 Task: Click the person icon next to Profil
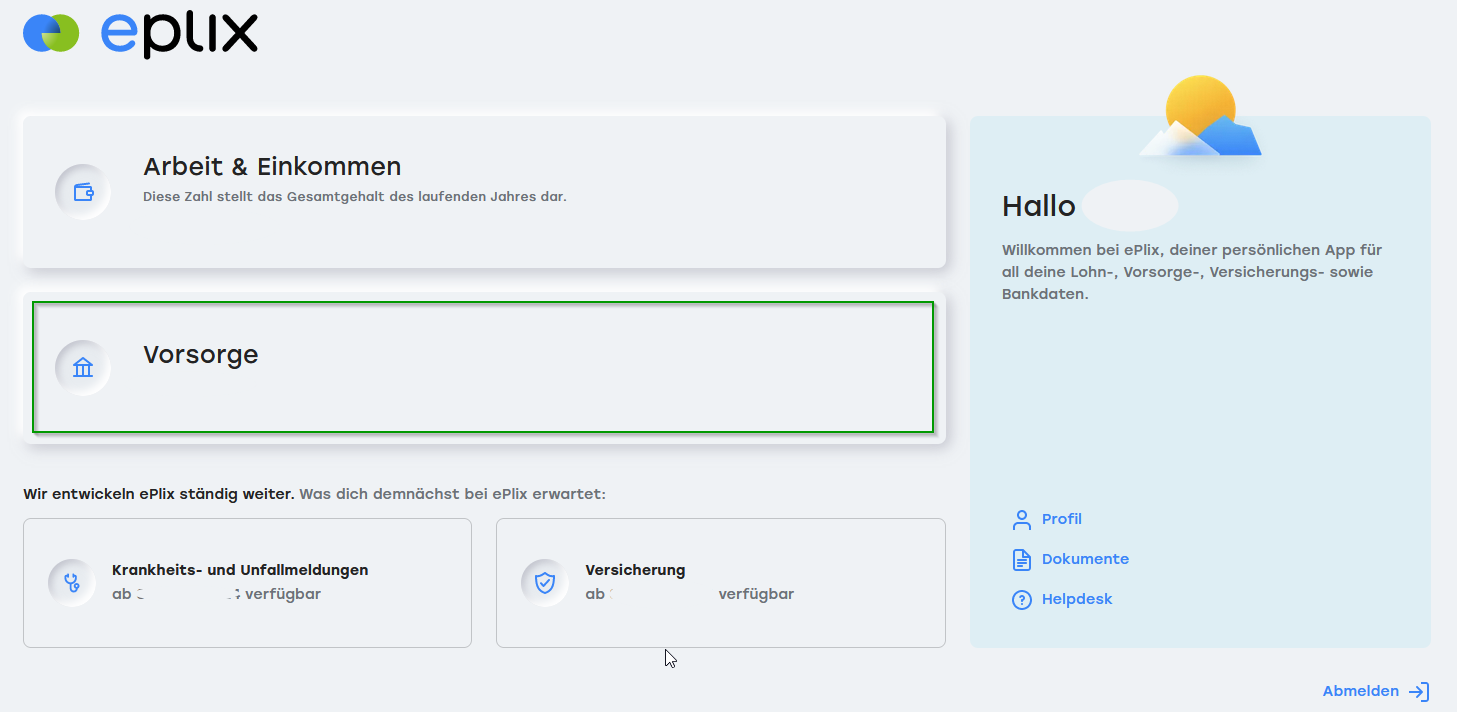coord(1021,519)
